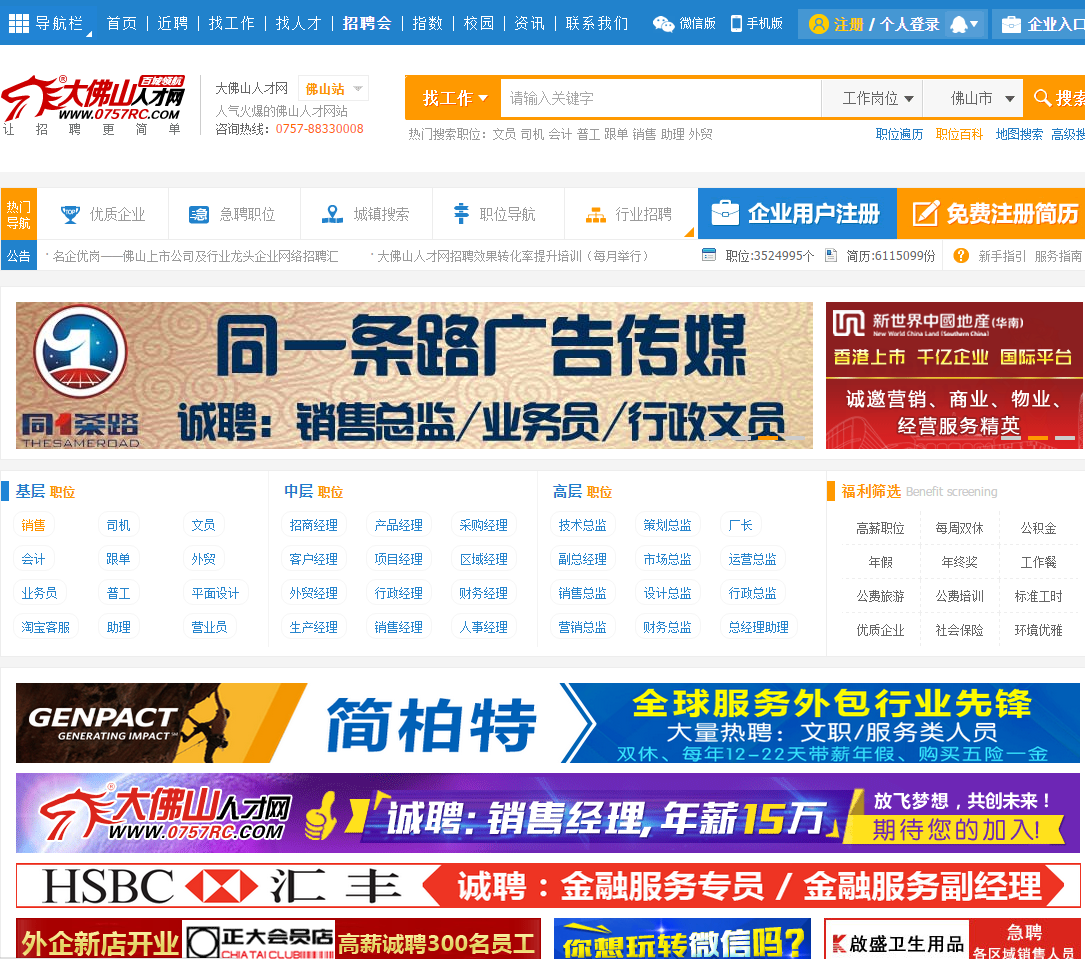Click the hot search keyword 普工
The image size is (1085, 959).
tap(587, 134)
